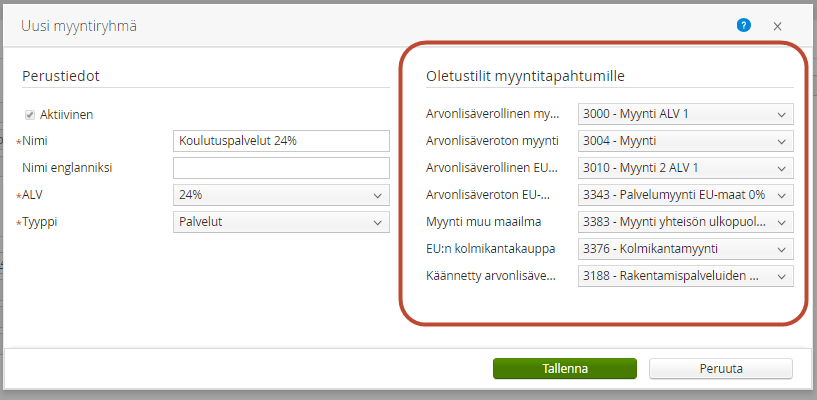This screenshot has height=400, width=817.
Task: Click the Arvonlisäveroton myynti label
Action: (492, 141)
